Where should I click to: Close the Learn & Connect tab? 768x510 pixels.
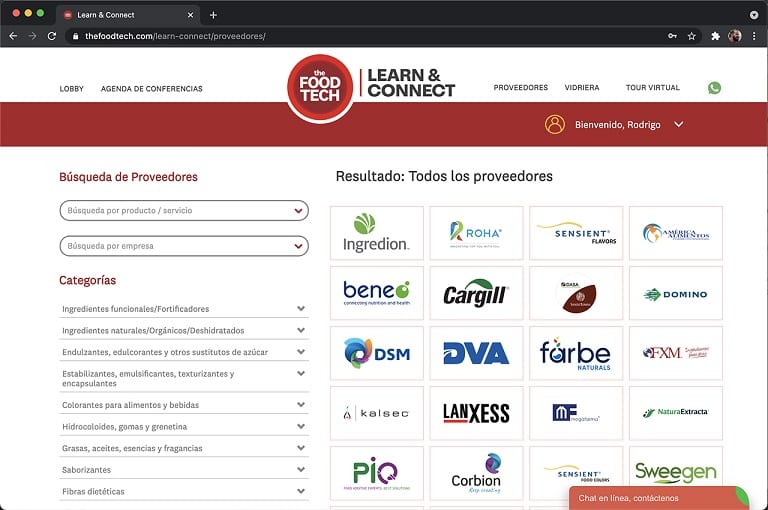(x=190, y=15)
